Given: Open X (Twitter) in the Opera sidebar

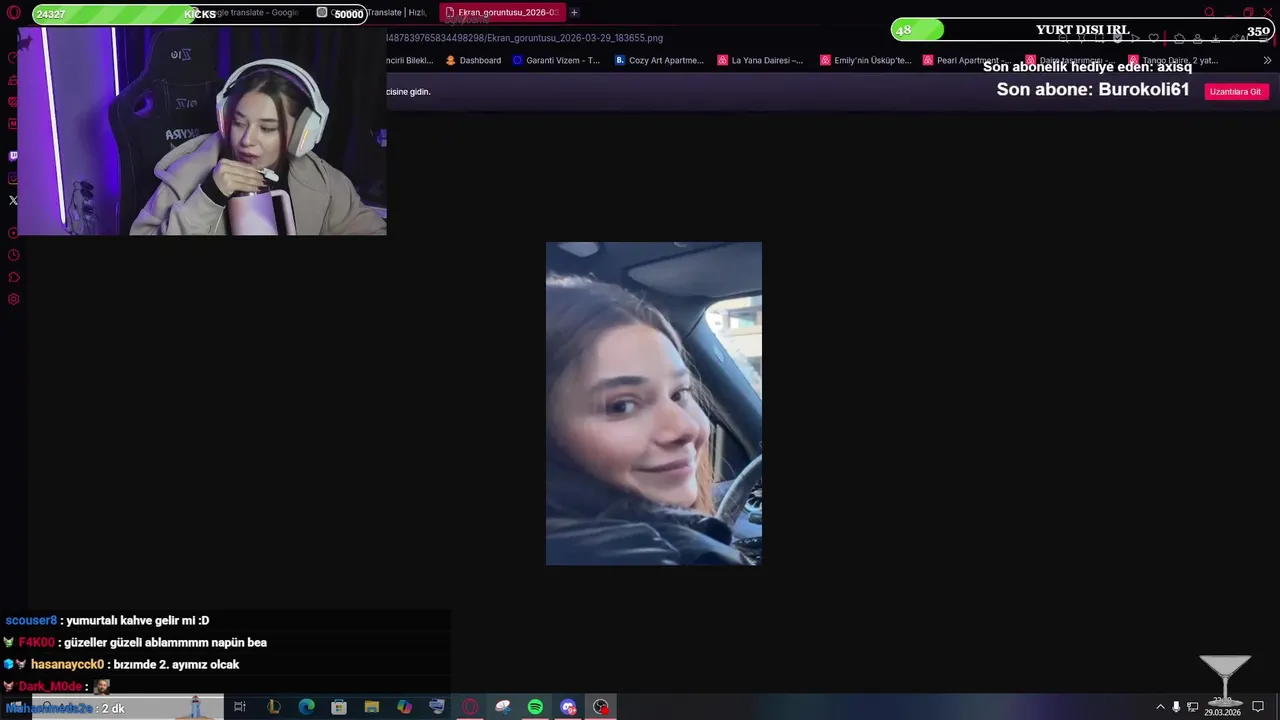Looking at the screenshot, I should pyautogui.click(x=13, y=200).
